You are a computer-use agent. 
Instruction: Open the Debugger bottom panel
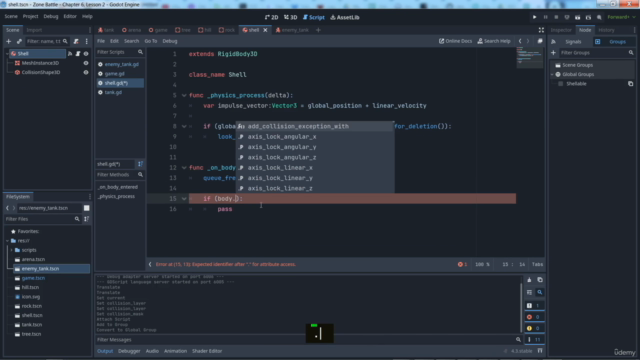129,351
